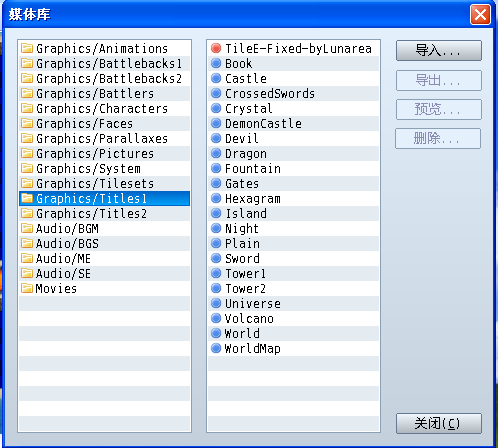Click the folder icon beside Audio/ME
This screenshot has height=448, width=498.
pyautogui.click(x=27, y=258)
